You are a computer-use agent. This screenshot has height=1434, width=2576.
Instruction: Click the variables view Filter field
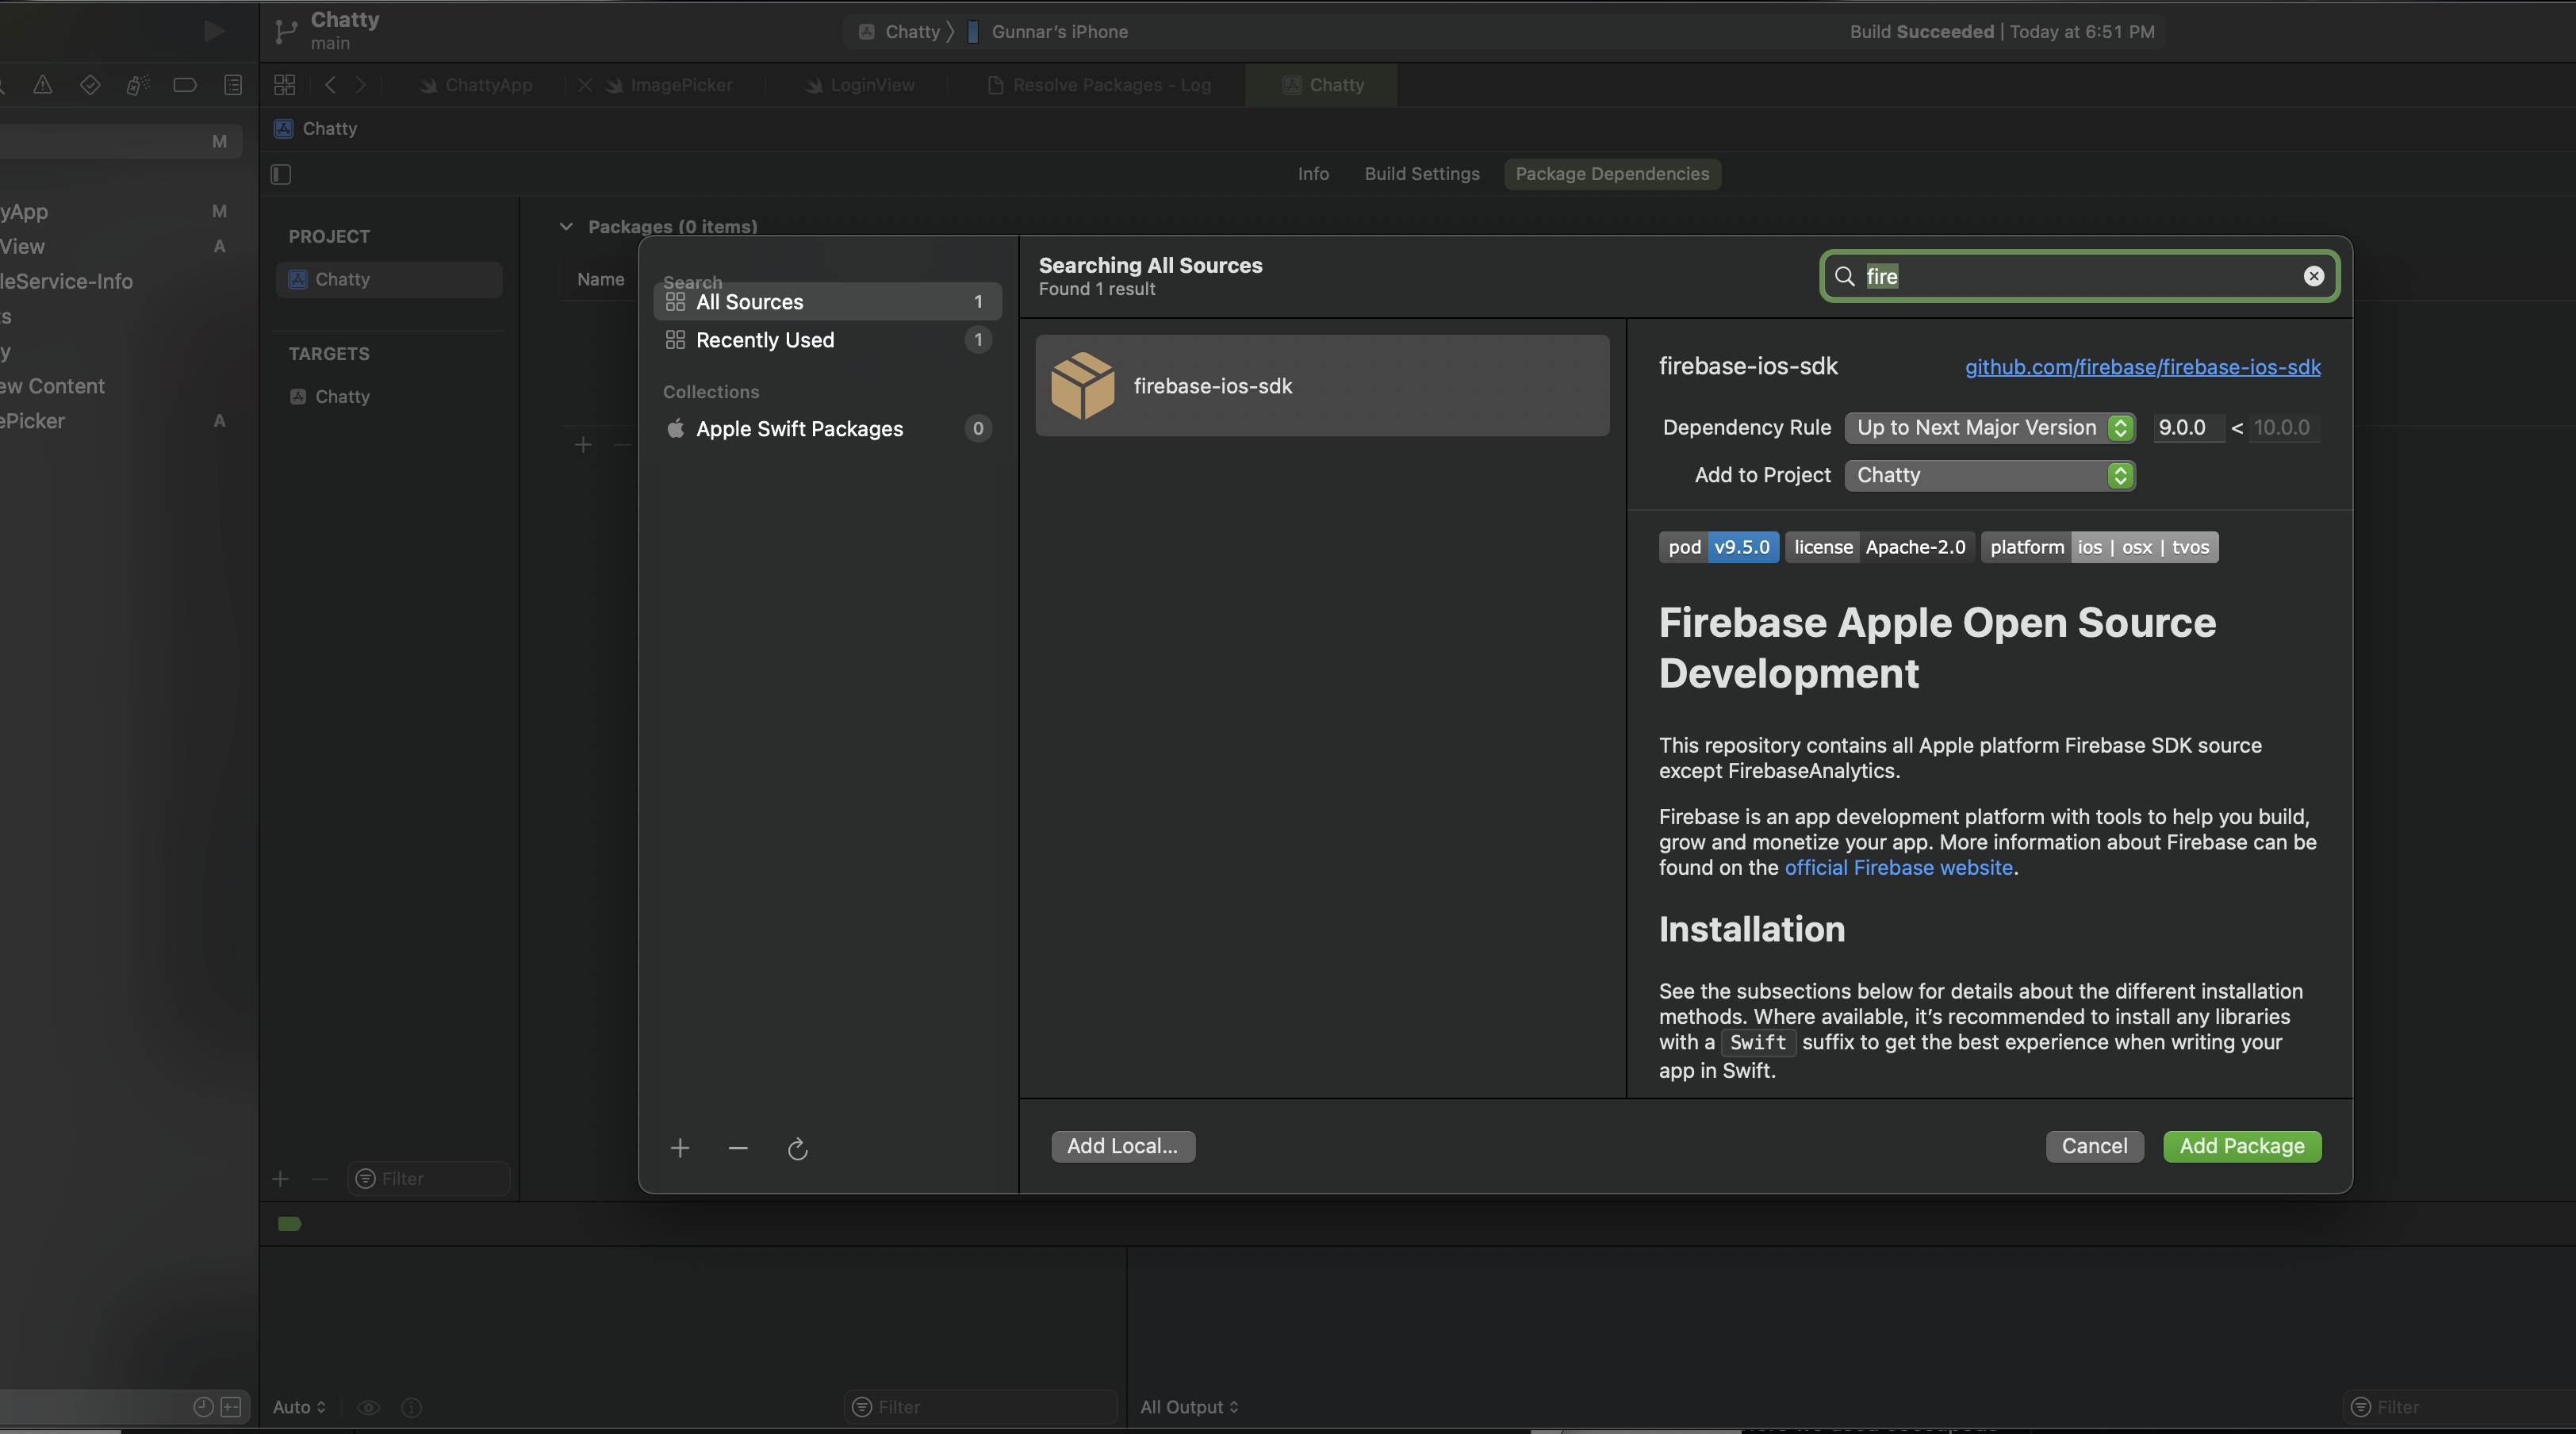(980, 1407)
